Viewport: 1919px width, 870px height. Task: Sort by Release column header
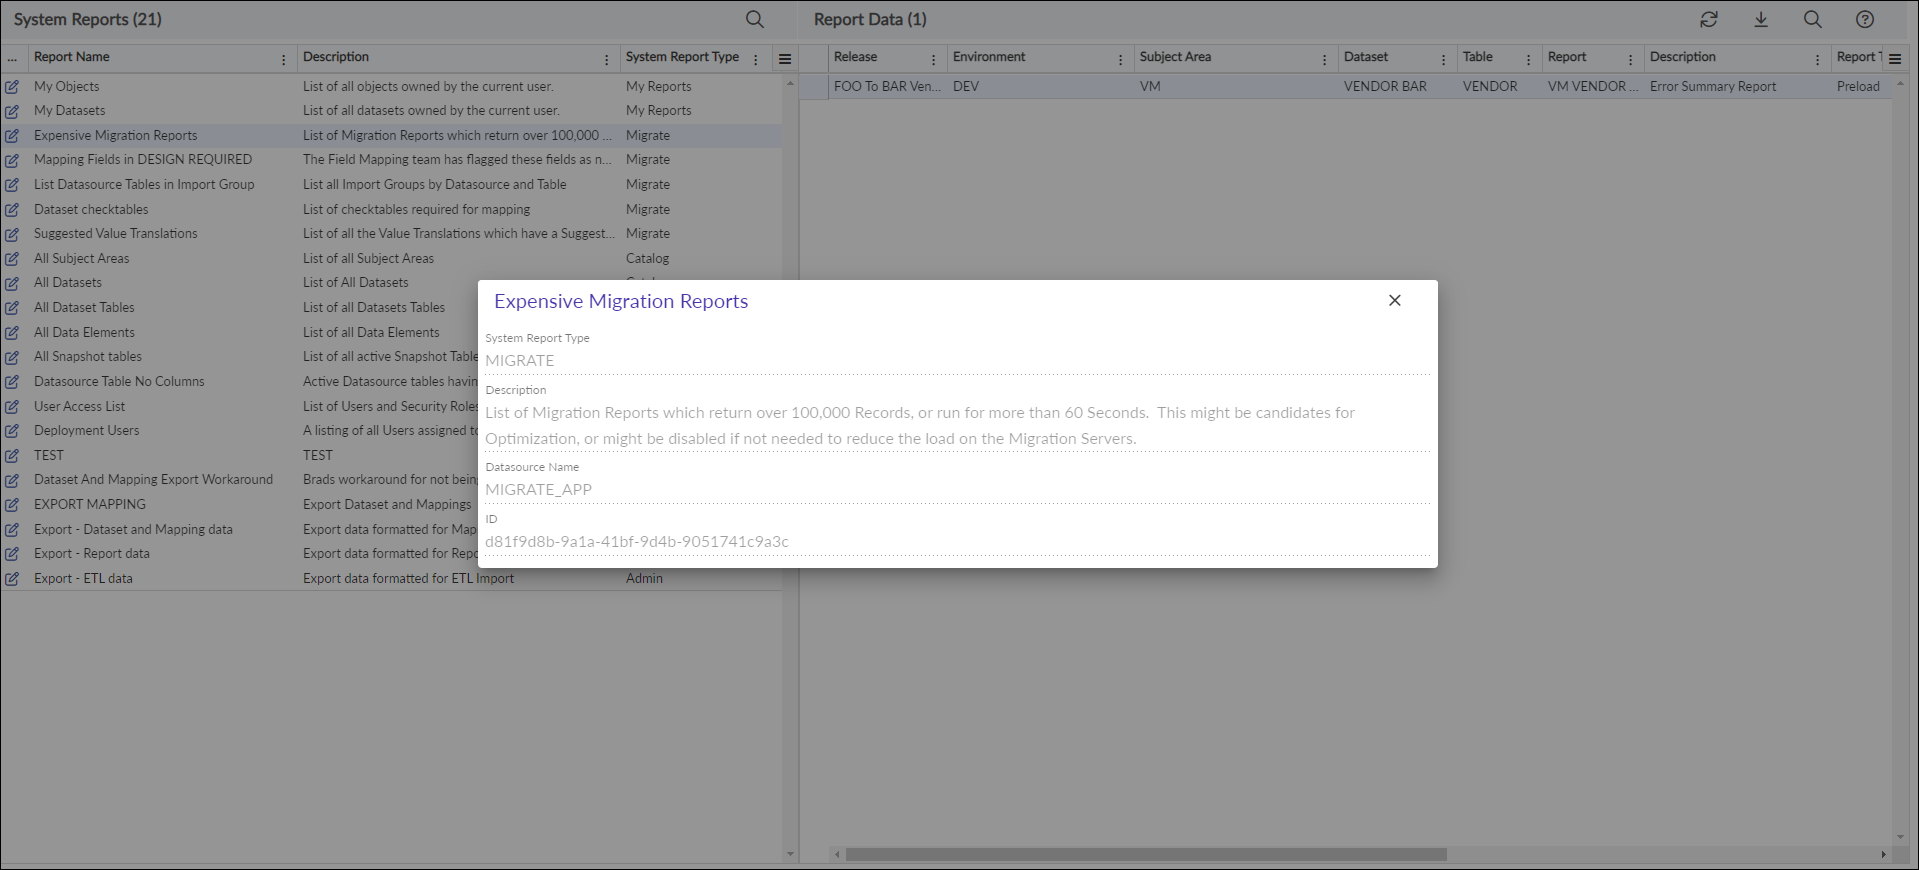click(x=856, y=57)
